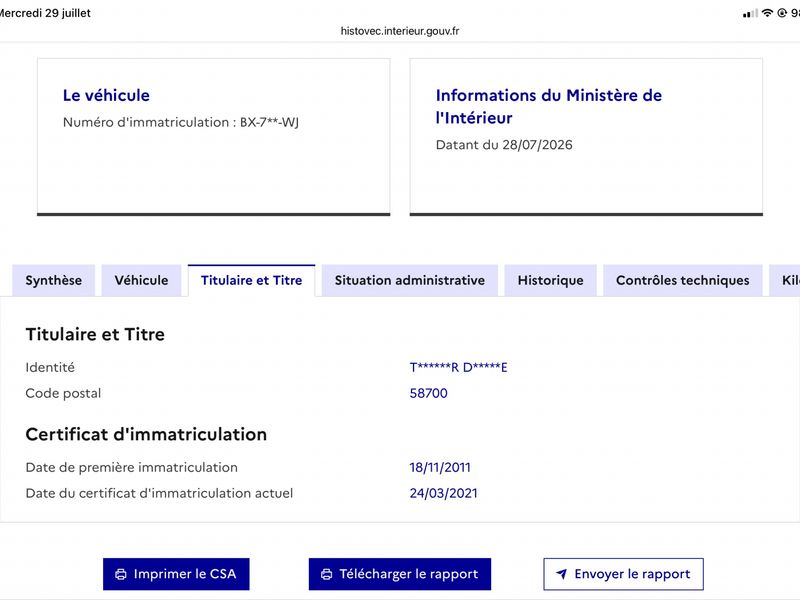Tap the orientation lock status icon
The width and height of the screenshot is (800, 600).
point(782,13)
